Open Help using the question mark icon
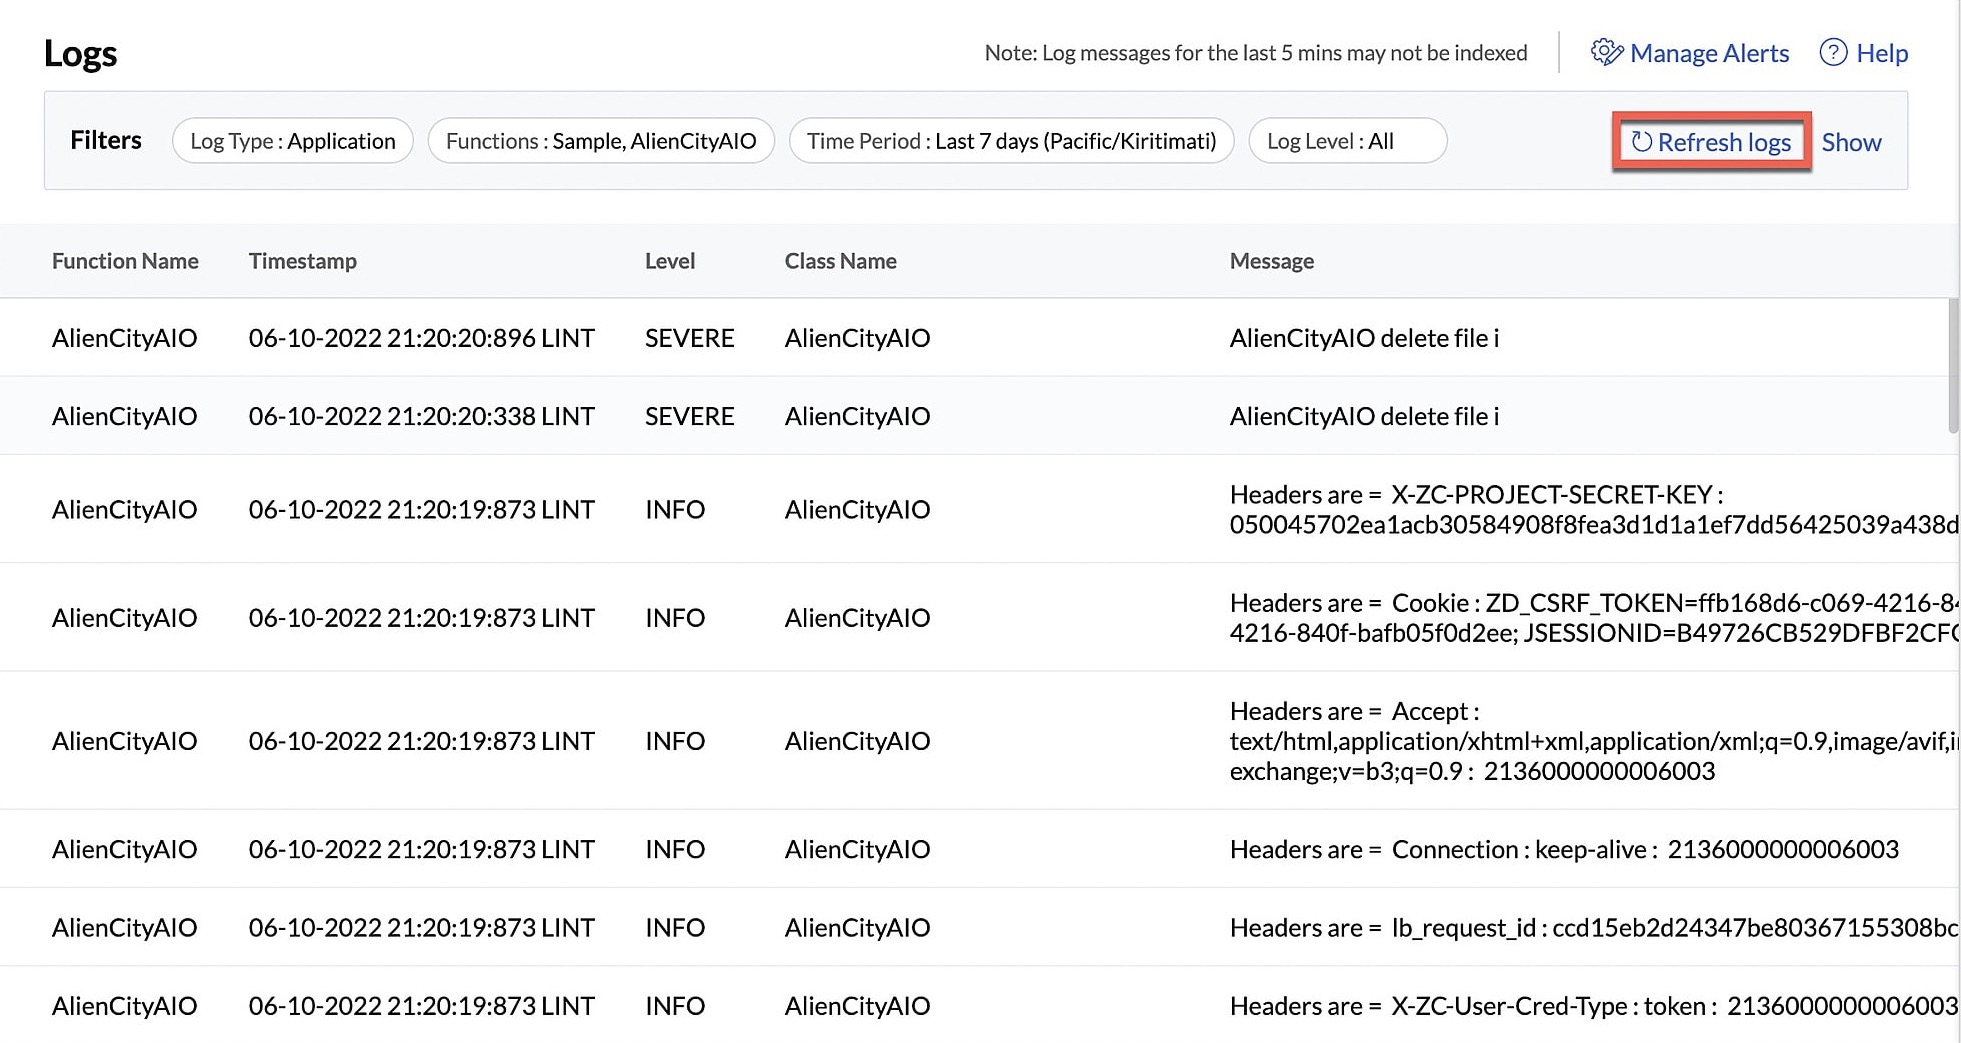The width and height of the screenshot is (1961, 1043). pos(1834,52)
